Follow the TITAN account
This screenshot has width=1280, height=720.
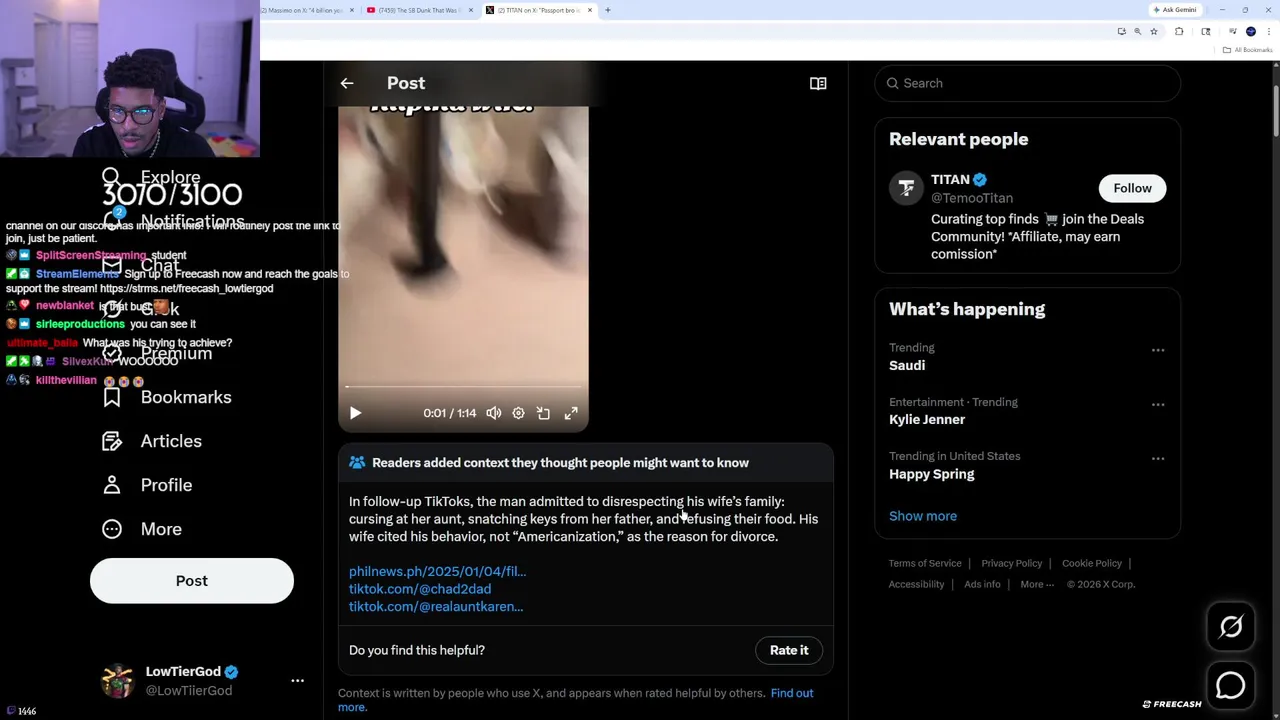[x=1132, y=188]
